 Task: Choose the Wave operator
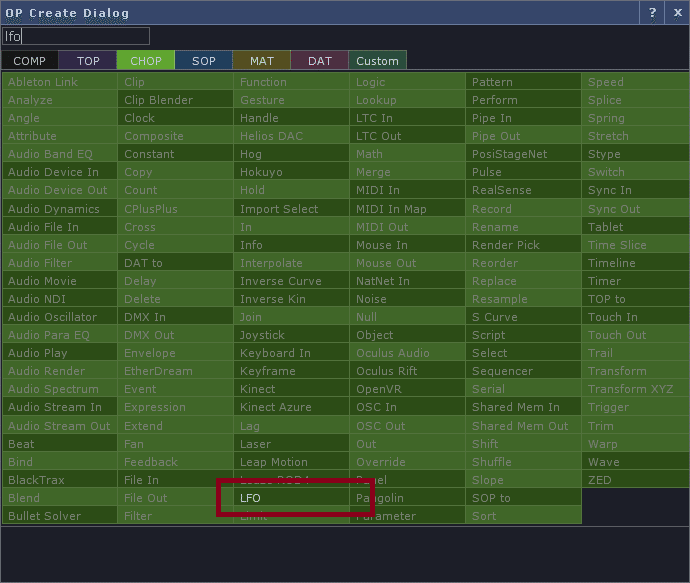(636, 462)
